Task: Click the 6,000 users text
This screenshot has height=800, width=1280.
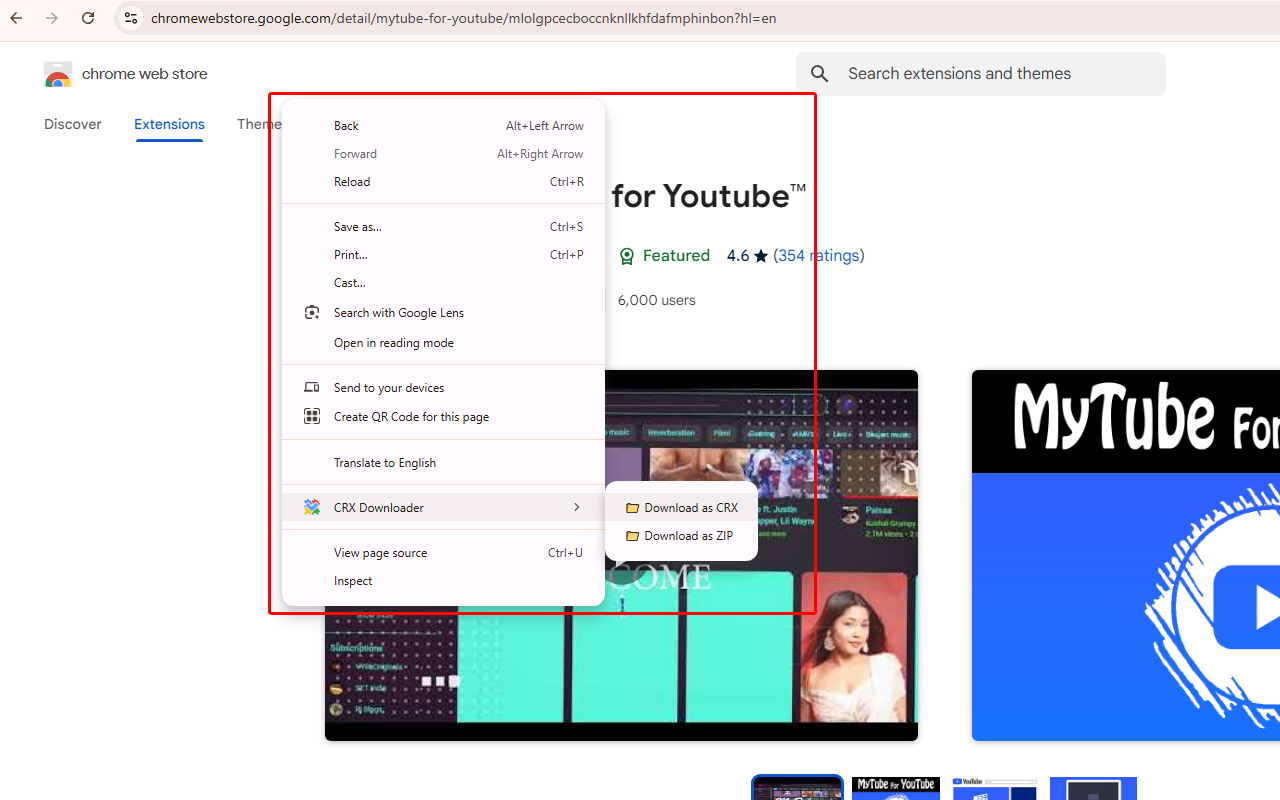Action: point(656,300)
